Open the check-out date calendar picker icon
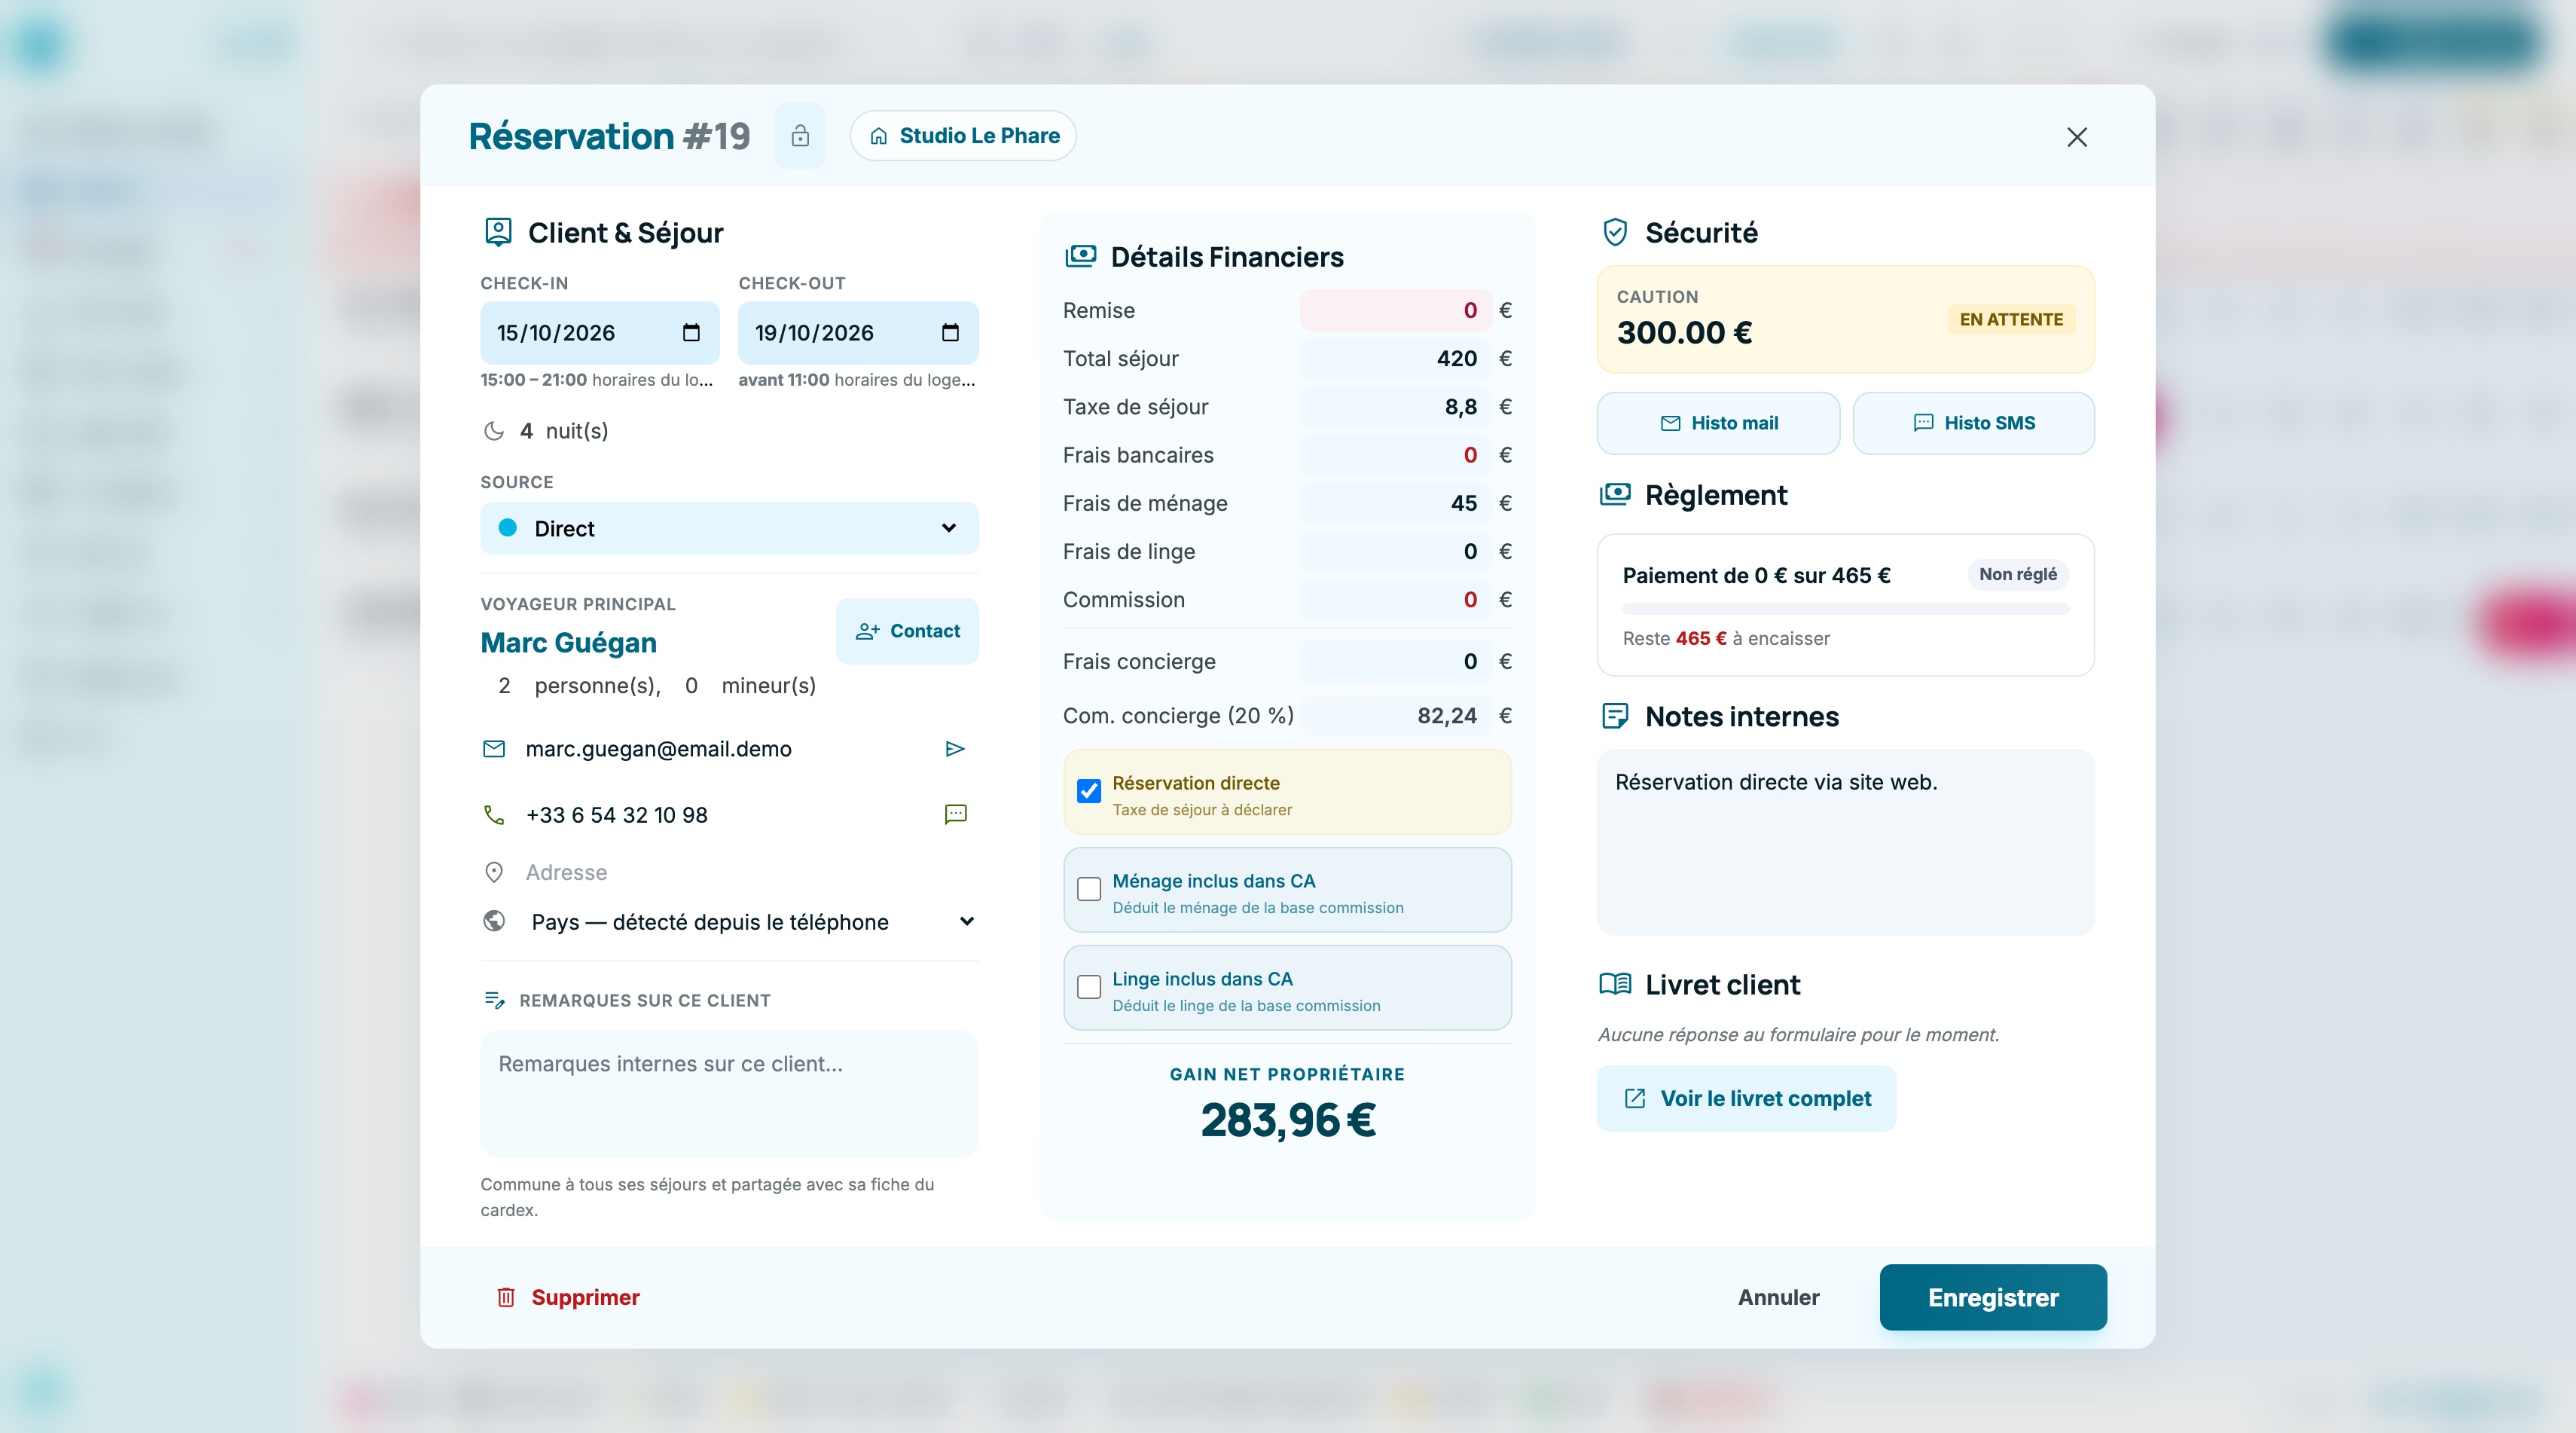This screenshot has height=1433, width=2576. [x=950, y=333]
